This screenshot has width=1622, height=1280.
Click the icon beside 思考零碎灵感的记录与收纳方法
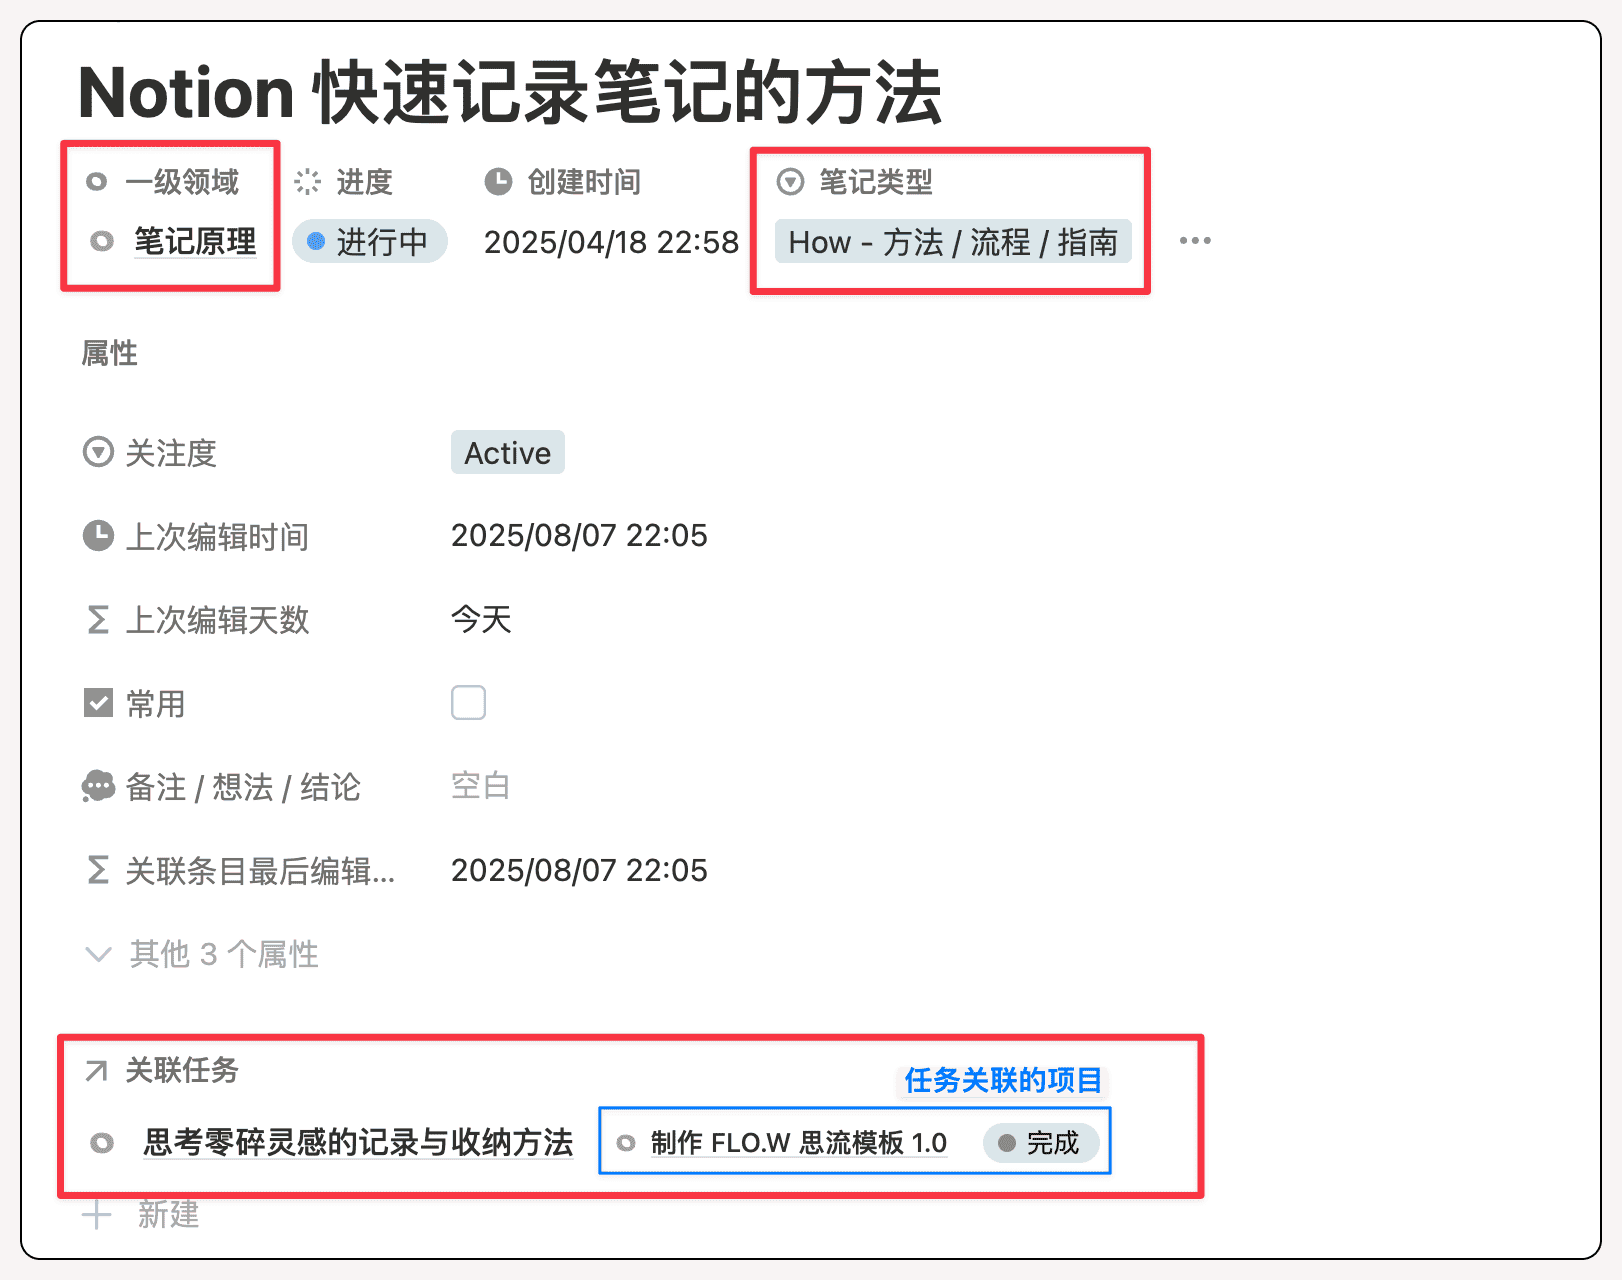(x=102, y=1143)
